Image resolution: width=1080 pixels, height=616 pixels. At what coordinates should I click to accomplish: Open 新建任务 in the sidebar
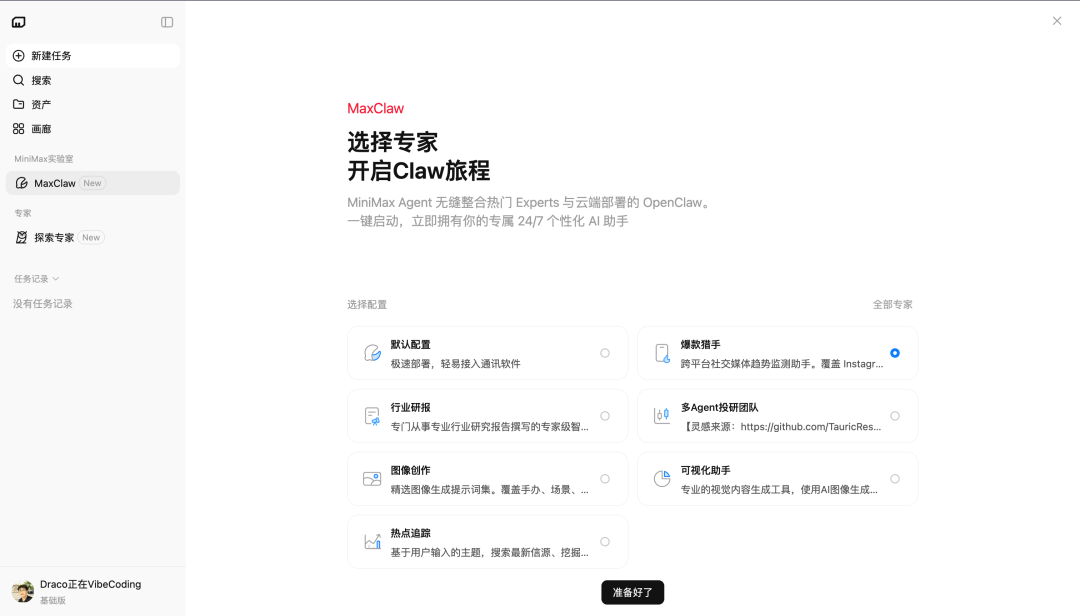51,56
